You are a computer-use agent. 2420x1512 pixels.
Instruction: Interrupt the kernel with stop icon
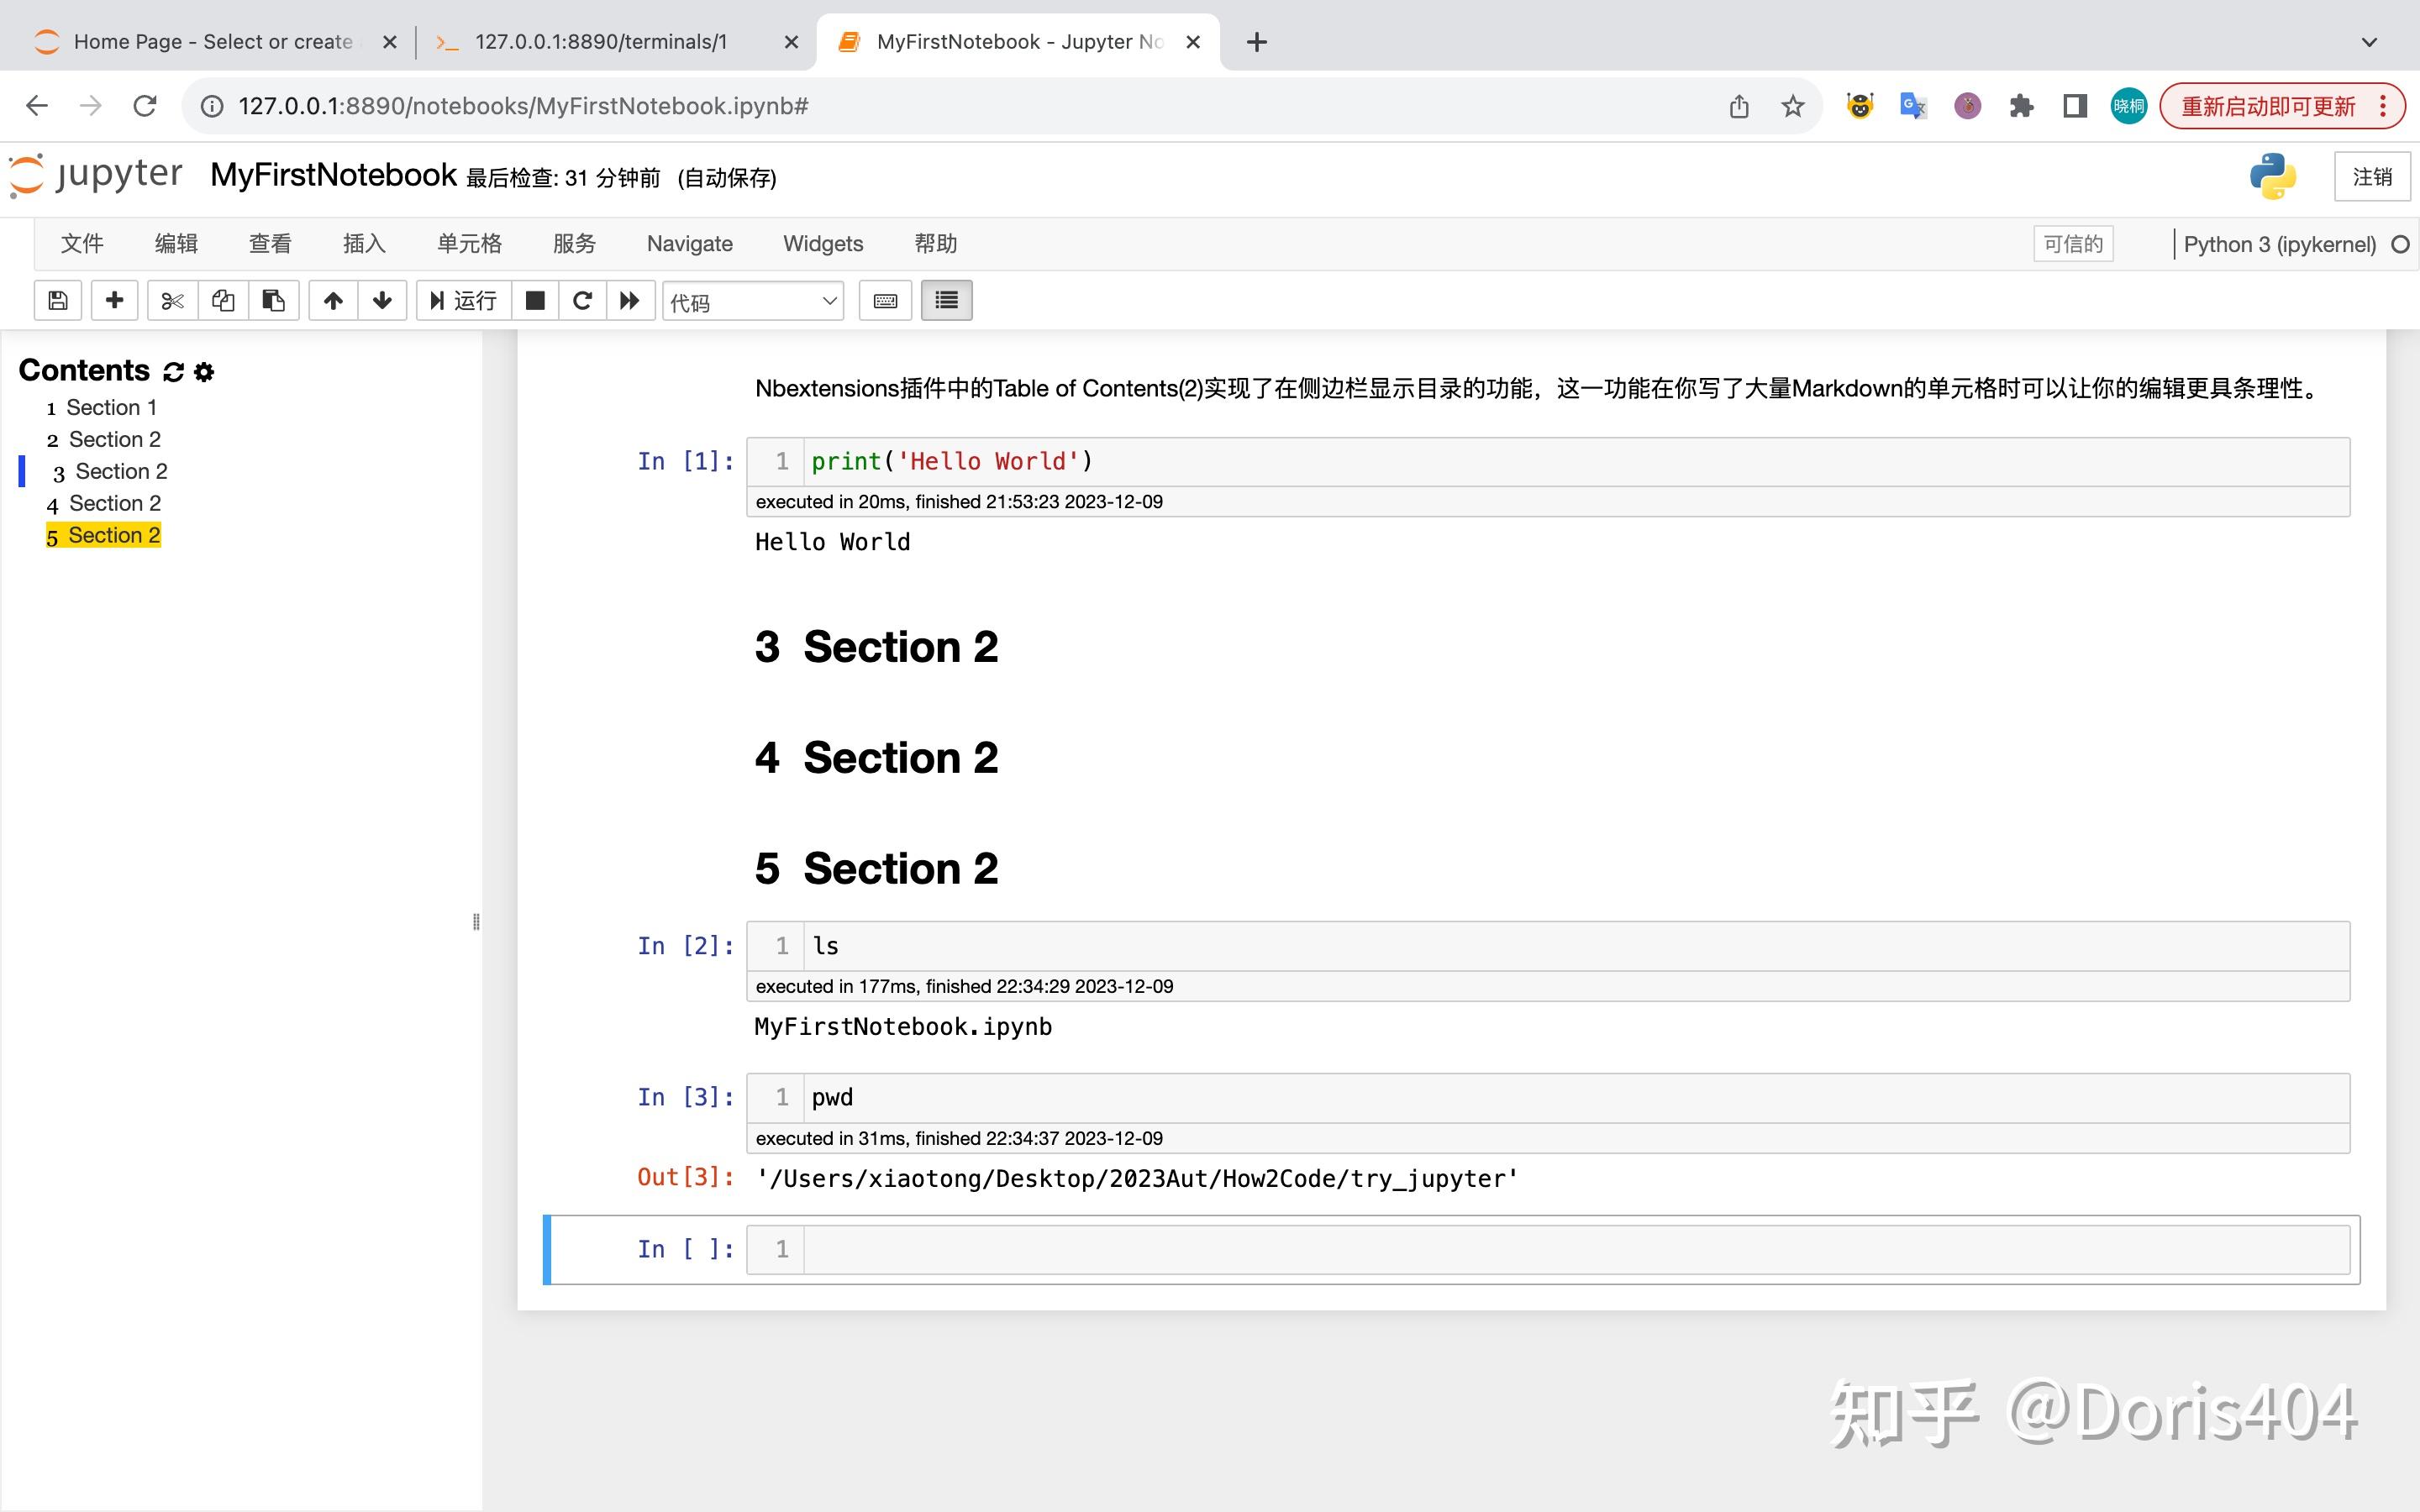[535, 300]
